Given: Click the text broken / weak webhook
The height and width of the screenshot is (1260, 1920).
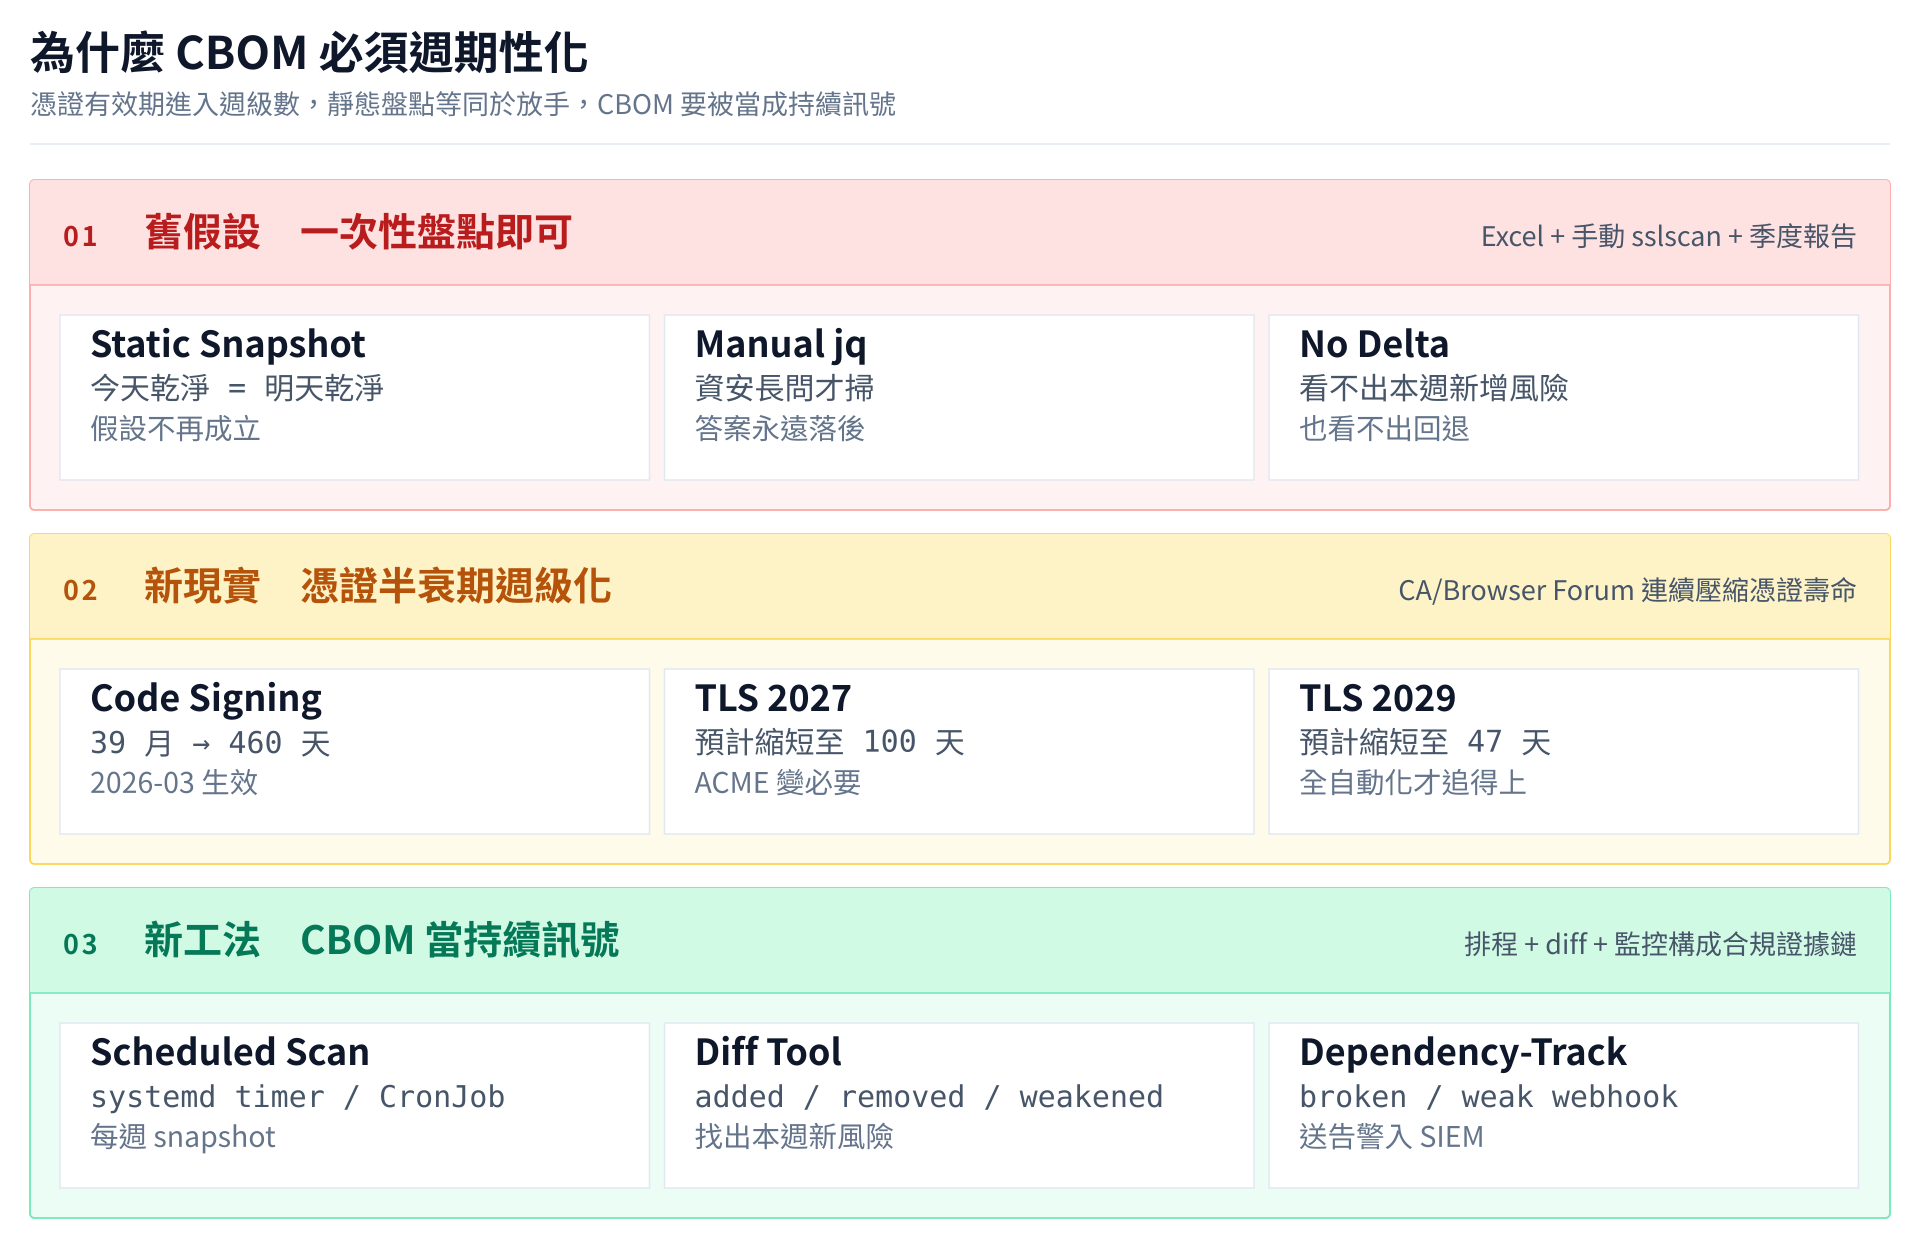Looking at the screenshot, I should [x=1488, y=1096].
